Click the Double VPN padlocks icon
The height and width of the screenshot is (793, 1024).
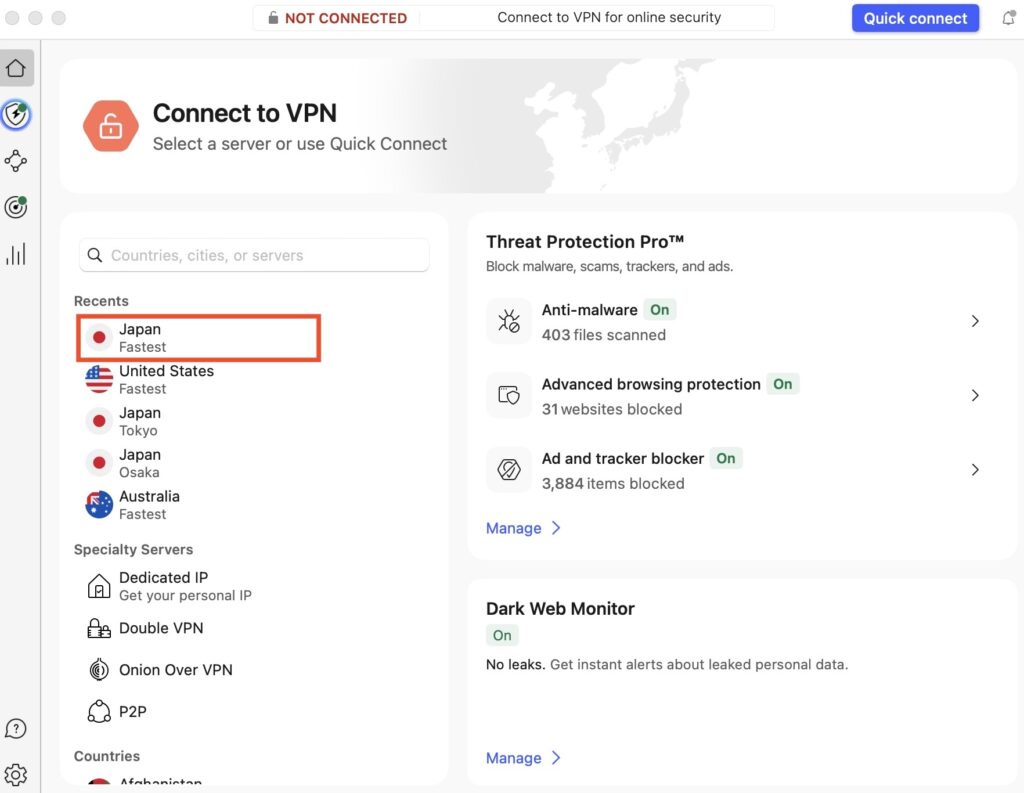click(99, 628)
